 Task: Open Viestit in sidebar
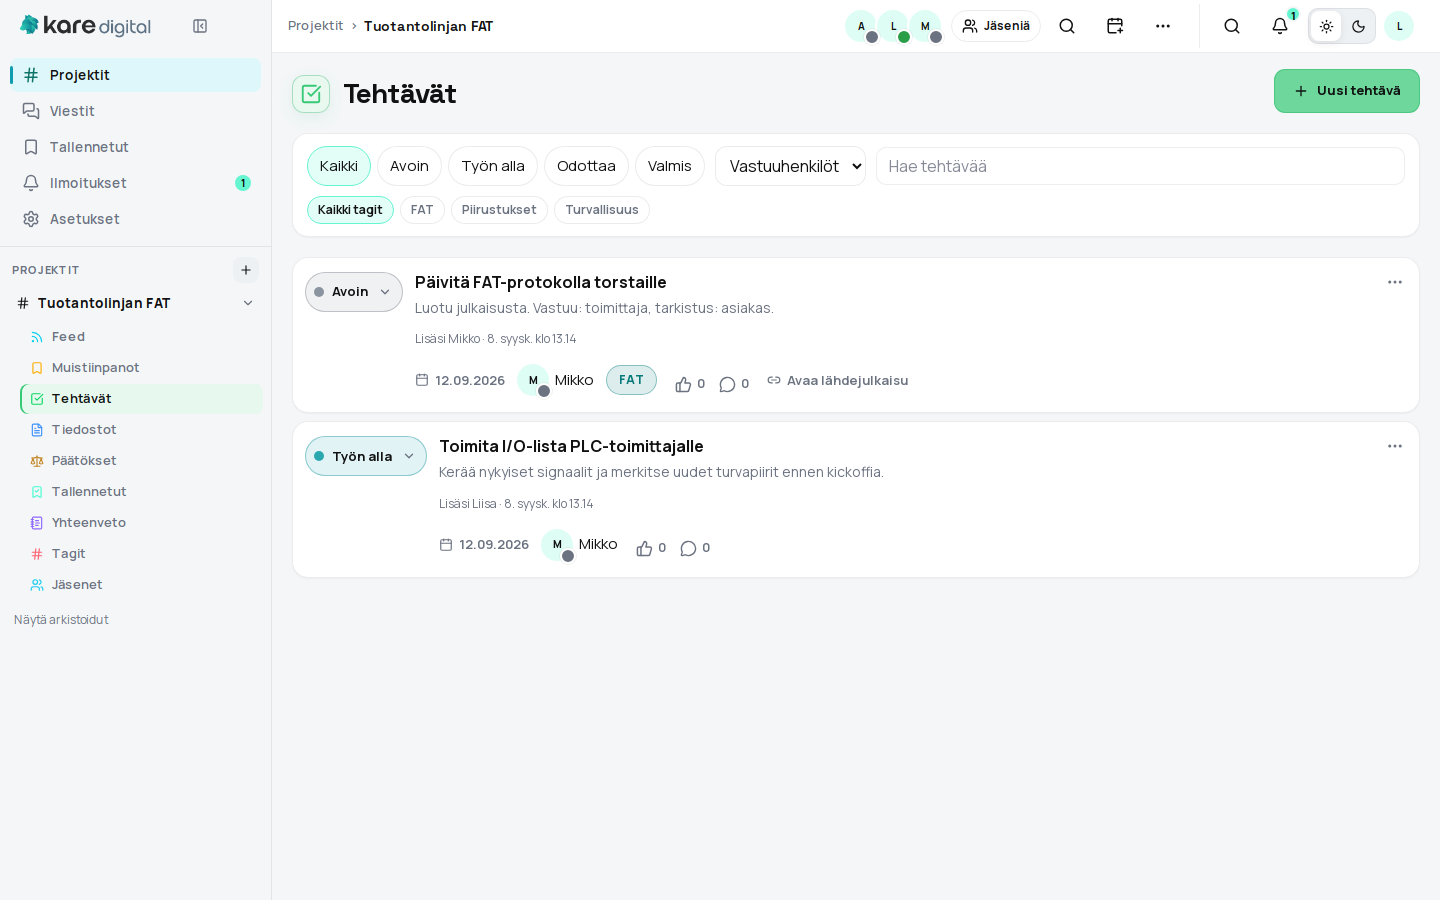pos(135,111)
